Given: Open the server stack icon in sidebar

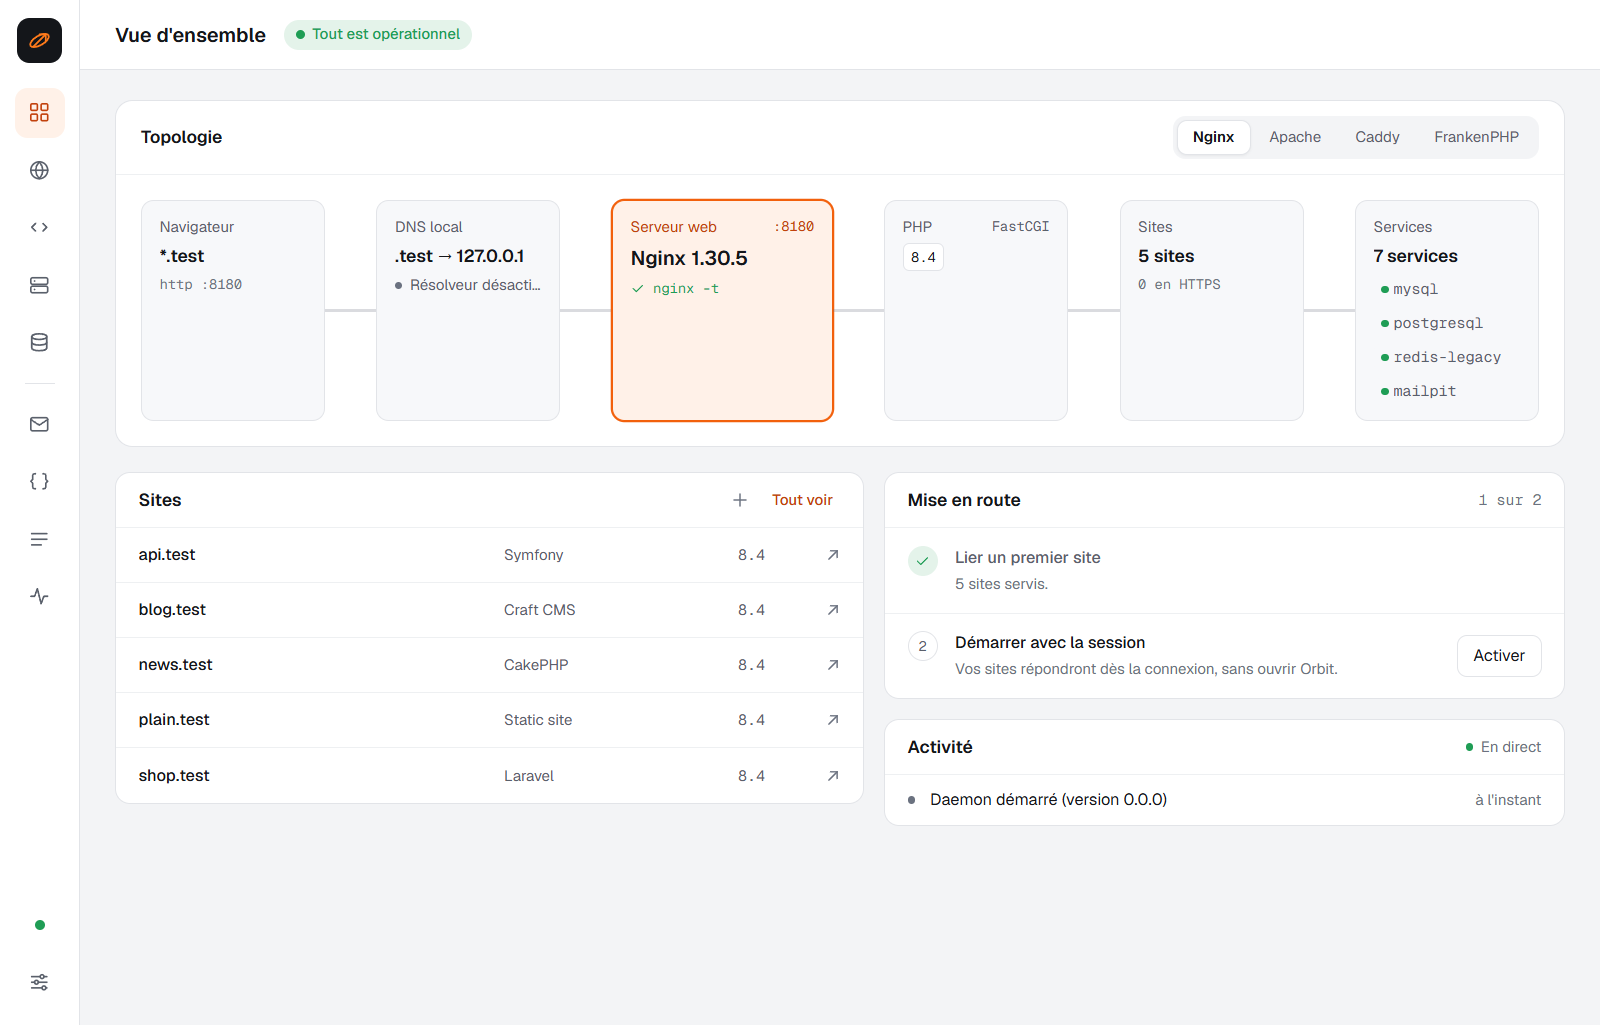Looking at the screenshot, I should 39,285.
